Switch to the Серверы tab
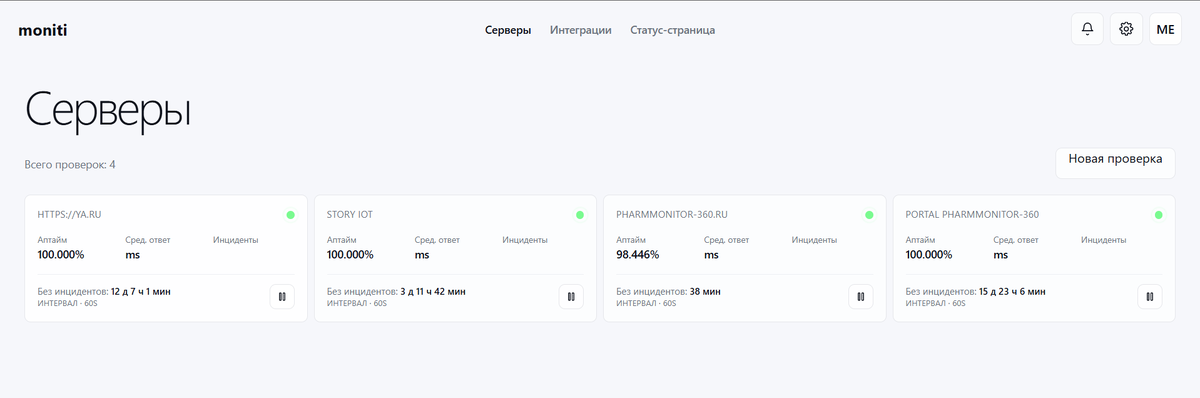 click(x=508, y=30)
